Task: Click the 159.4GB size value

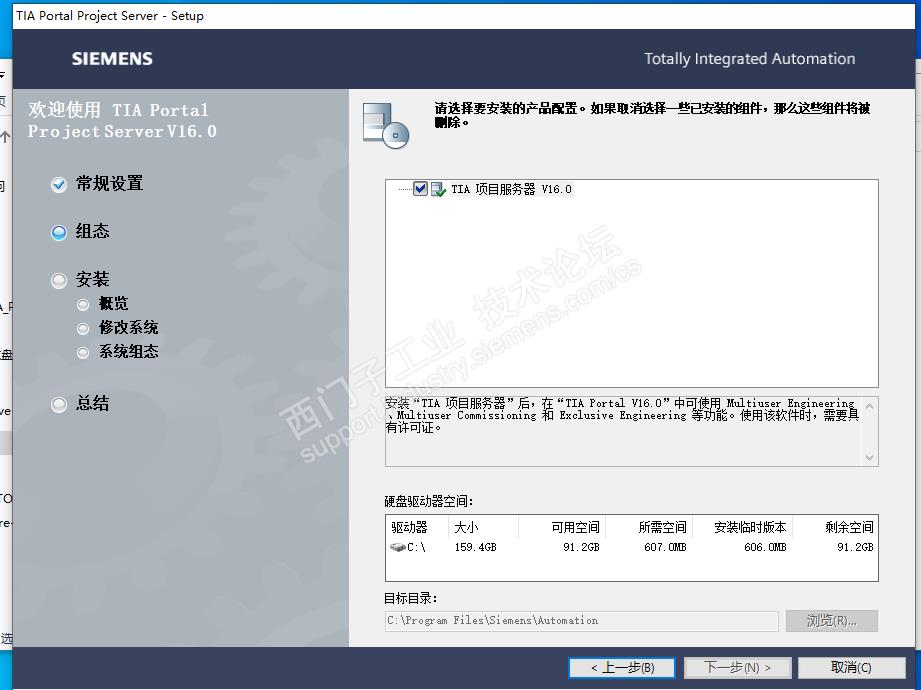Action: [x=475, y=547]
